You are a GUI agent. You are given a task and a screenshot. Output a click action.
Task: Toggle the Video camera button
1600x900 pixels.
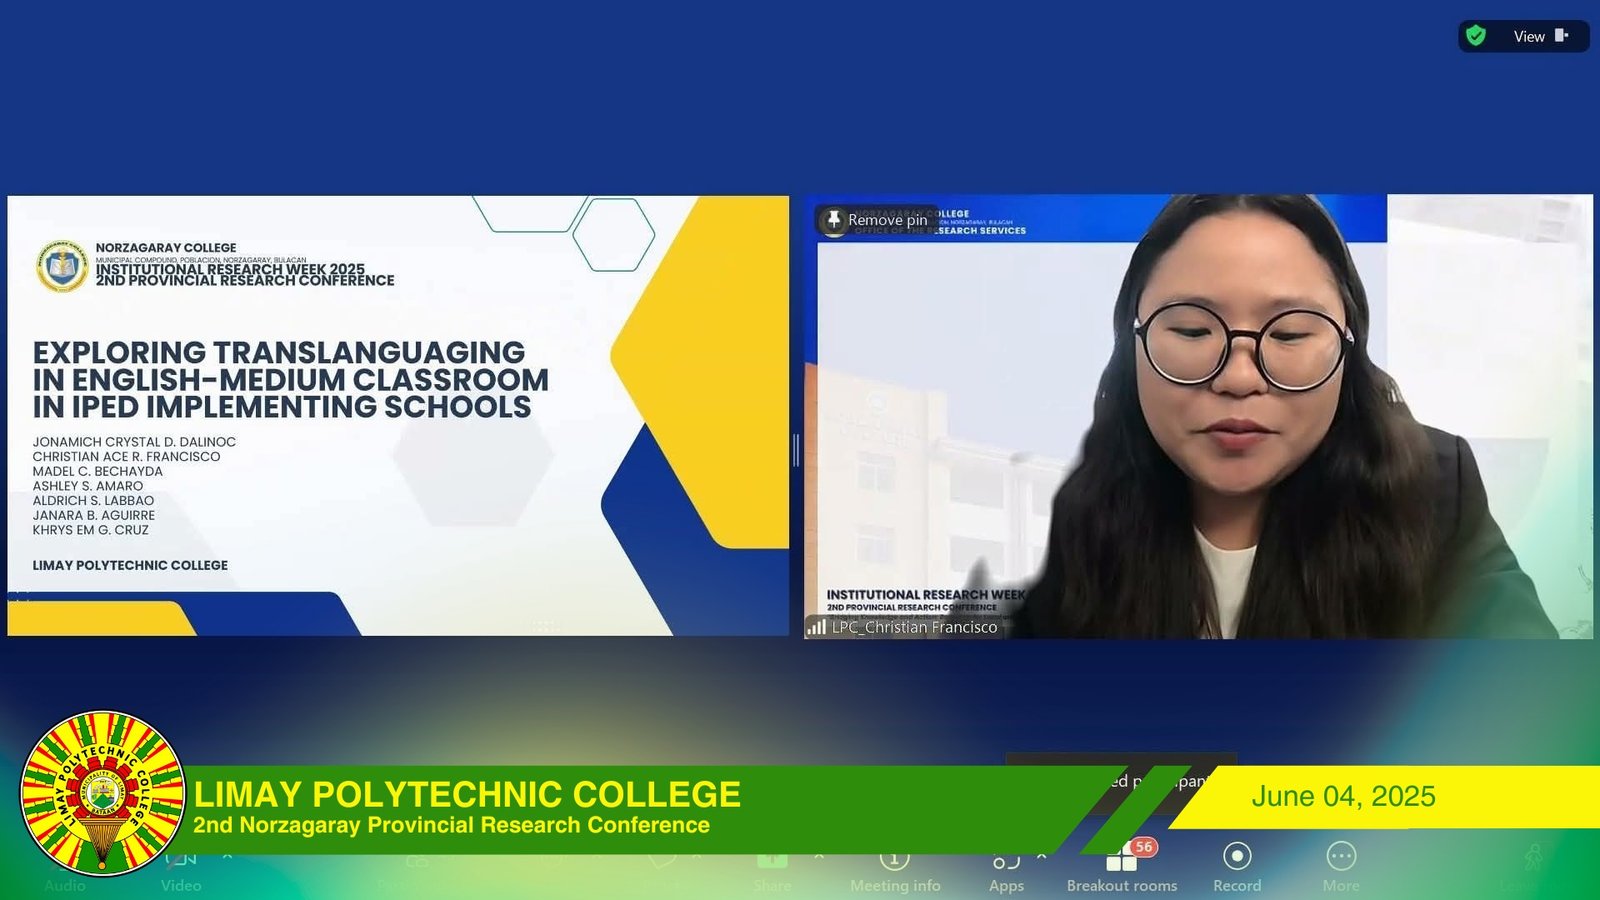(x=181, y=868)
